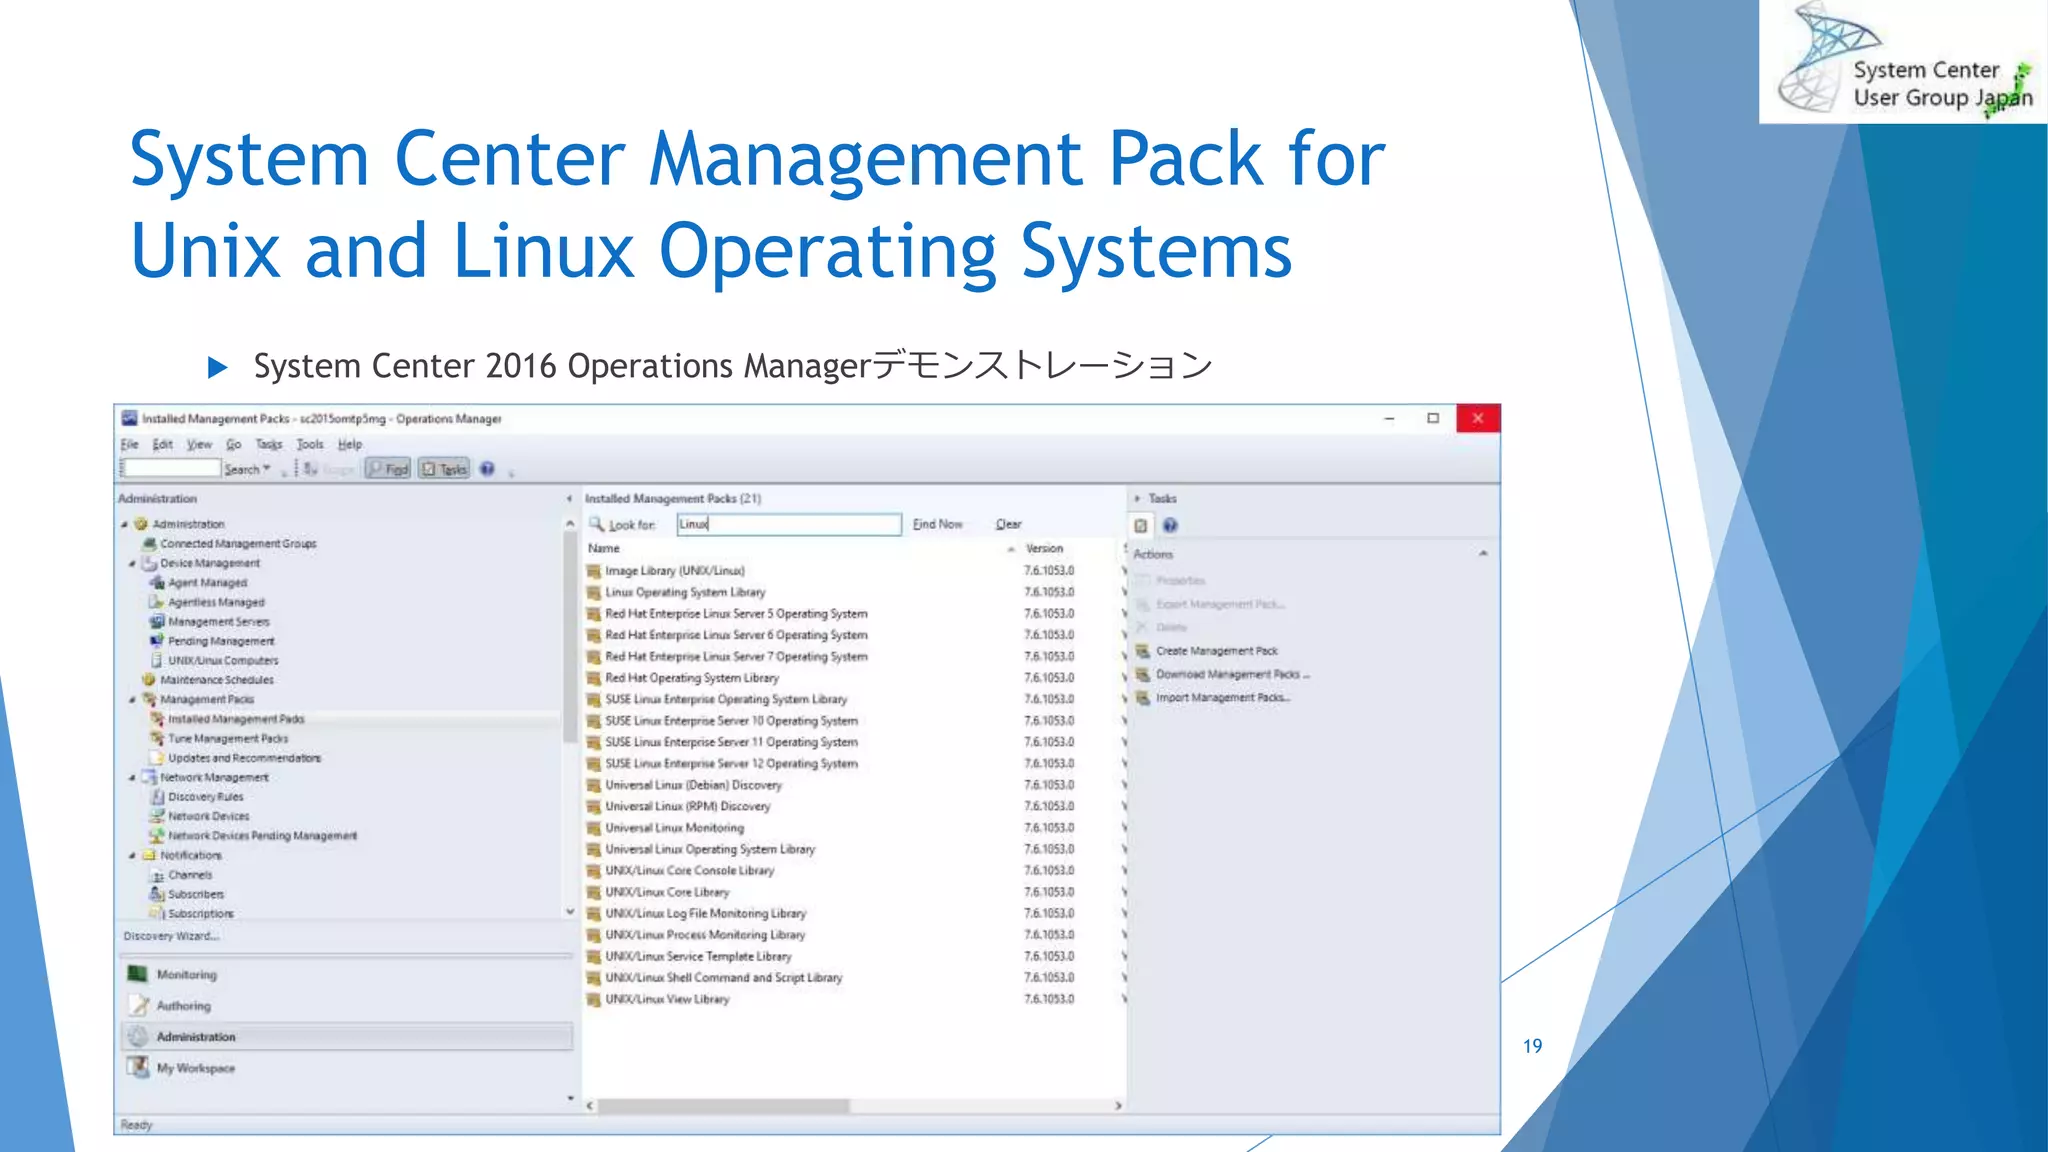Sort by the Version column header

point(1044,548)
